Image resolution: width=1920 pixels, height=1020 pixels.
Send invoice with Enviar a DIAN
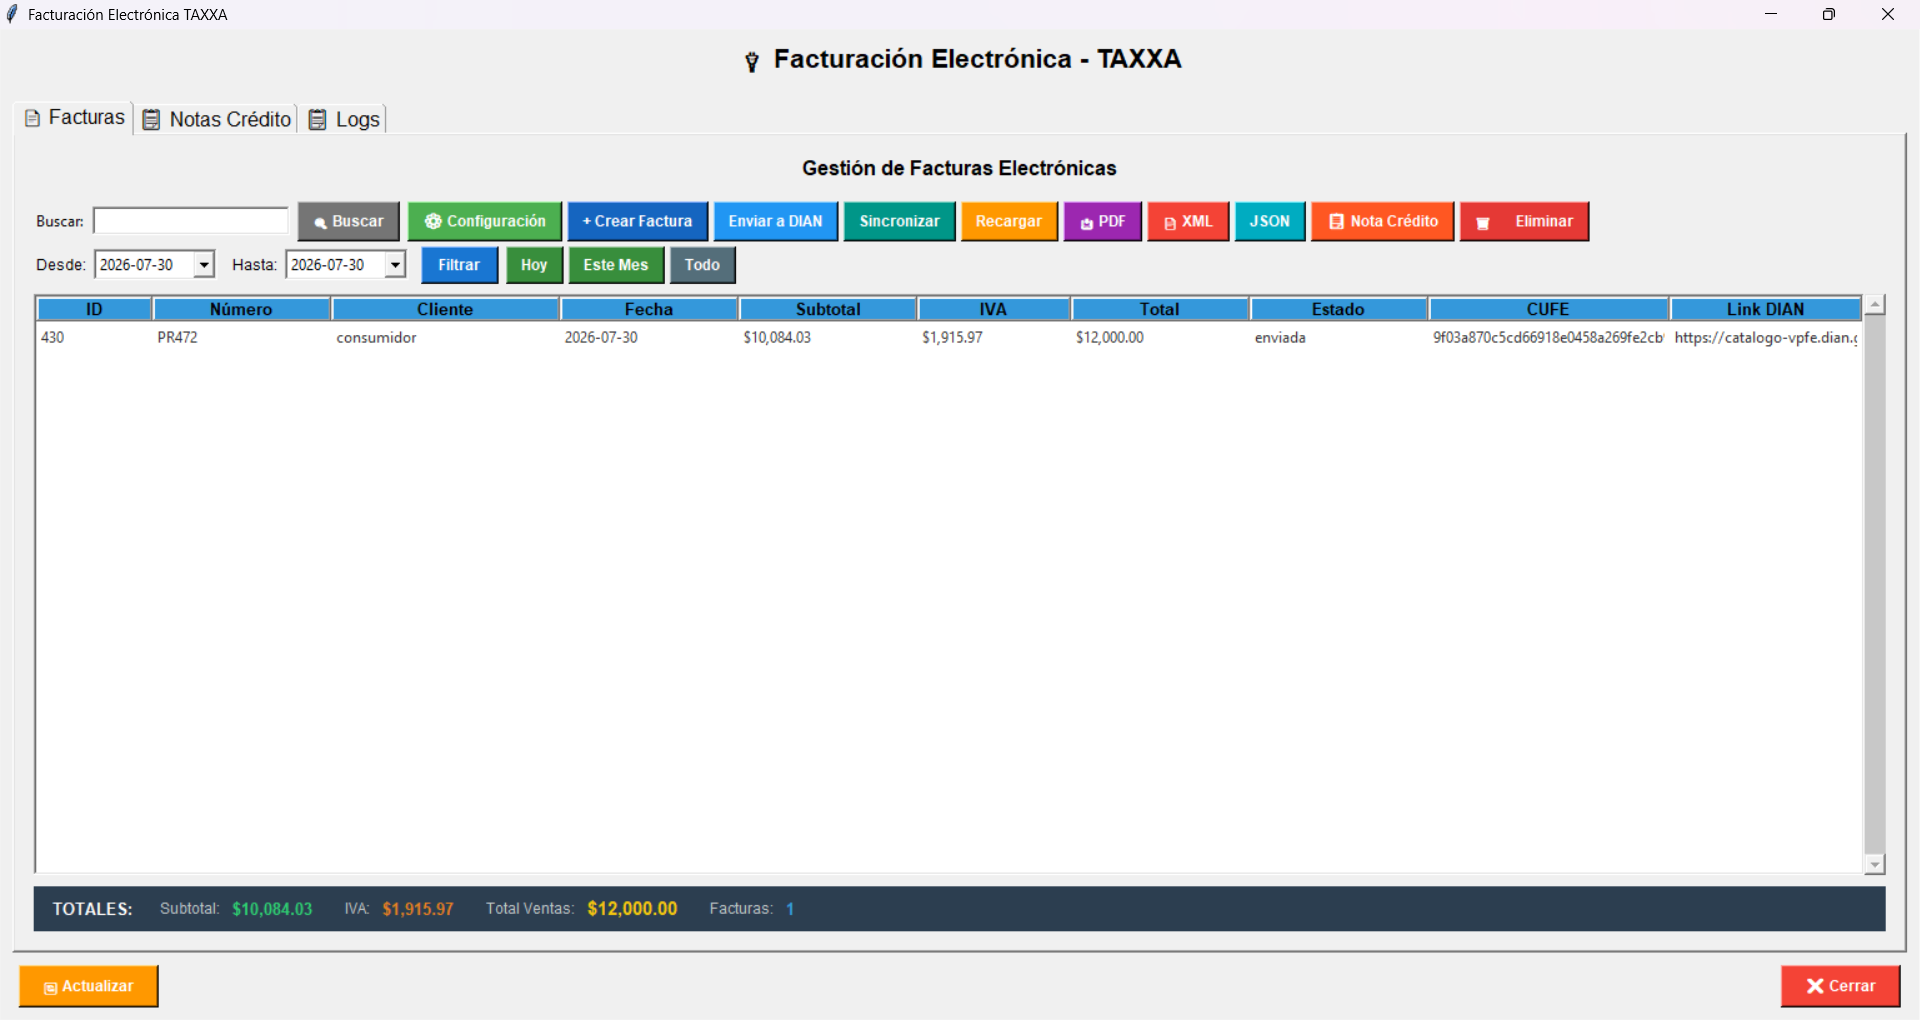[776, 221]
